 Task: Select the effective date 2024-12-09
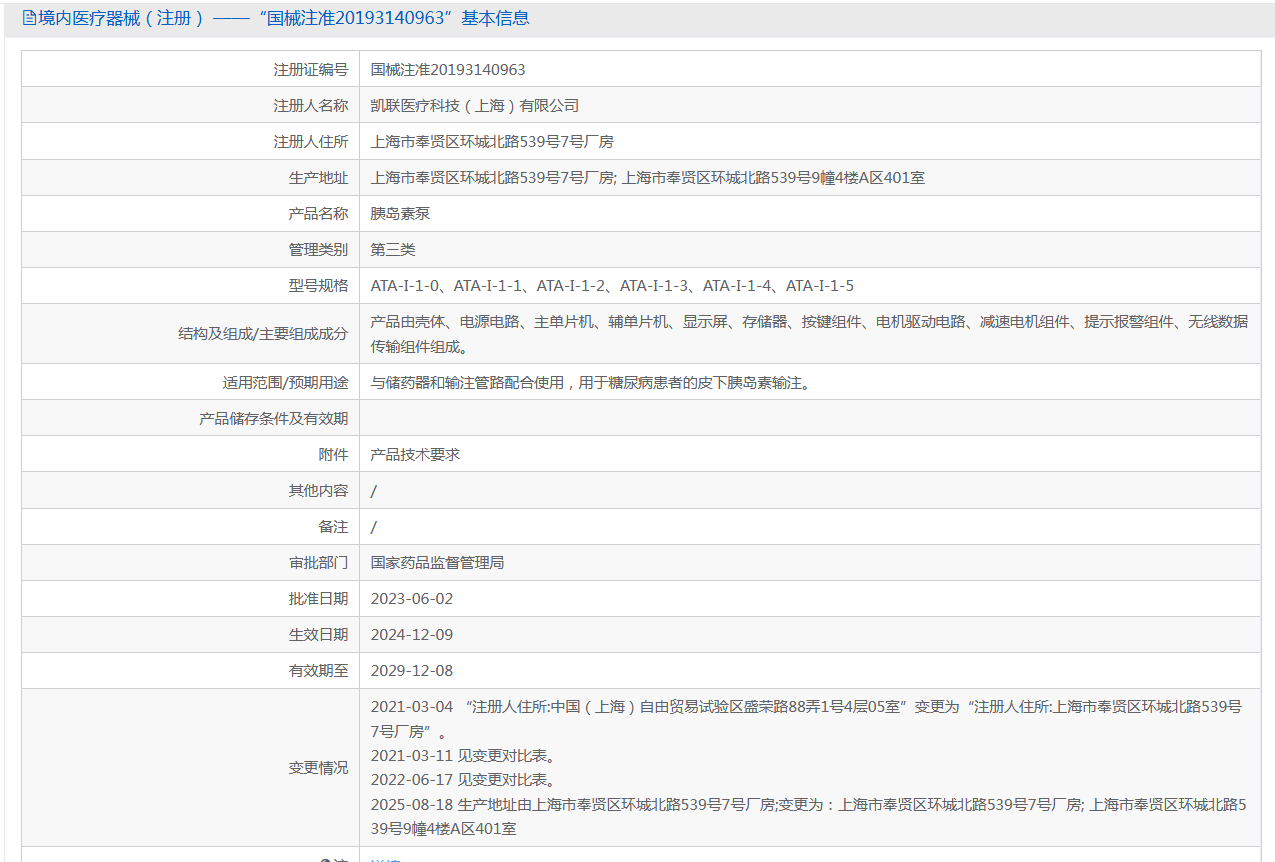point(412,635)
